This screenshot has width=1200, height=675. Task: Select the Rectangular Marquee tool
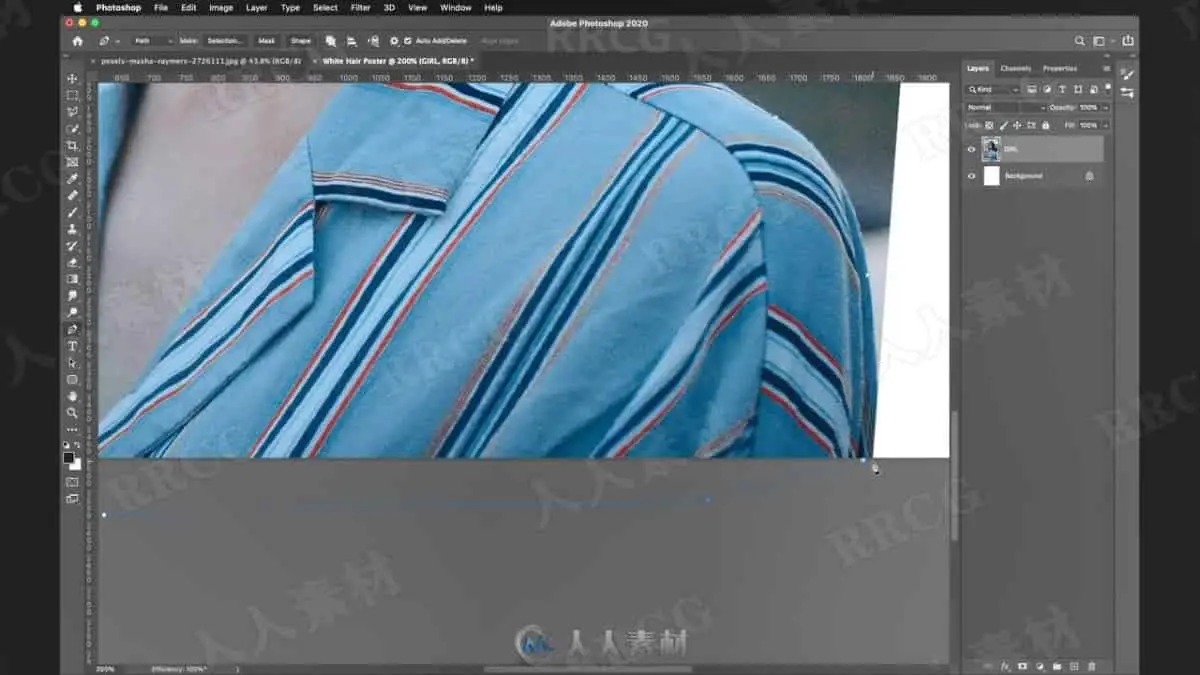[x=72, y=96]
